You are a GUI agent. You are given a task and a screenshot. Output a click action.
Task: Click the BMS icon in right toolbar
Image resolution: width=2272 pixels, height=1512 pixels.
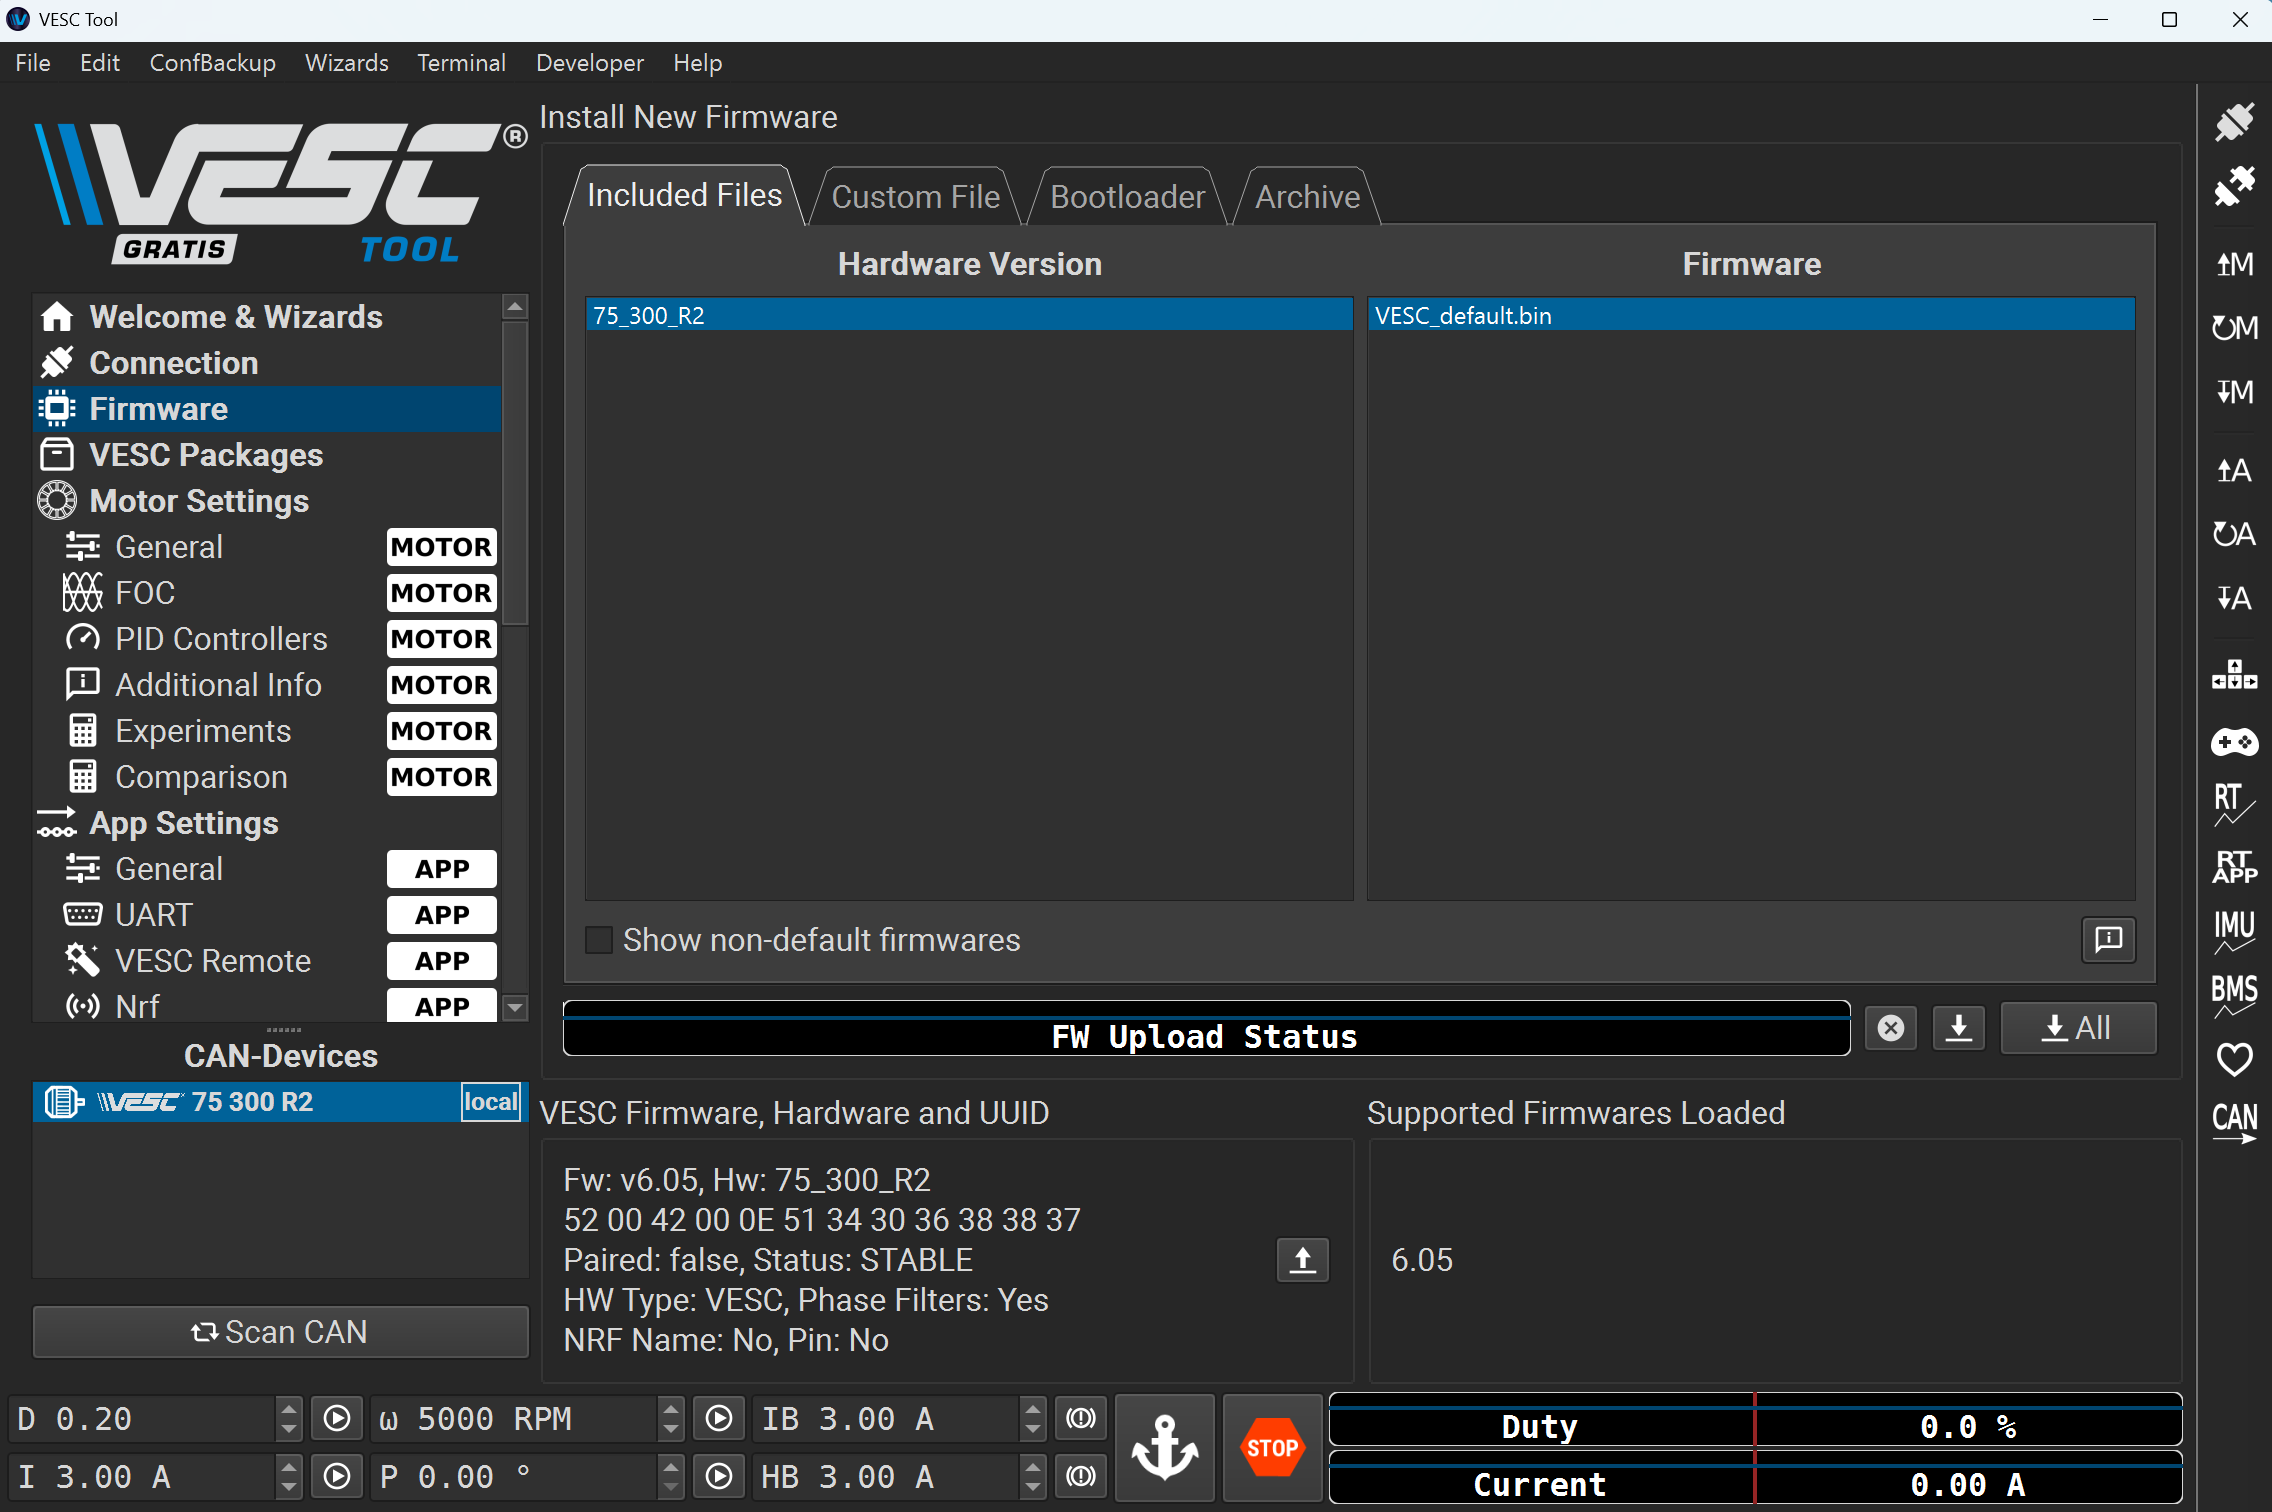[2234, 995]
